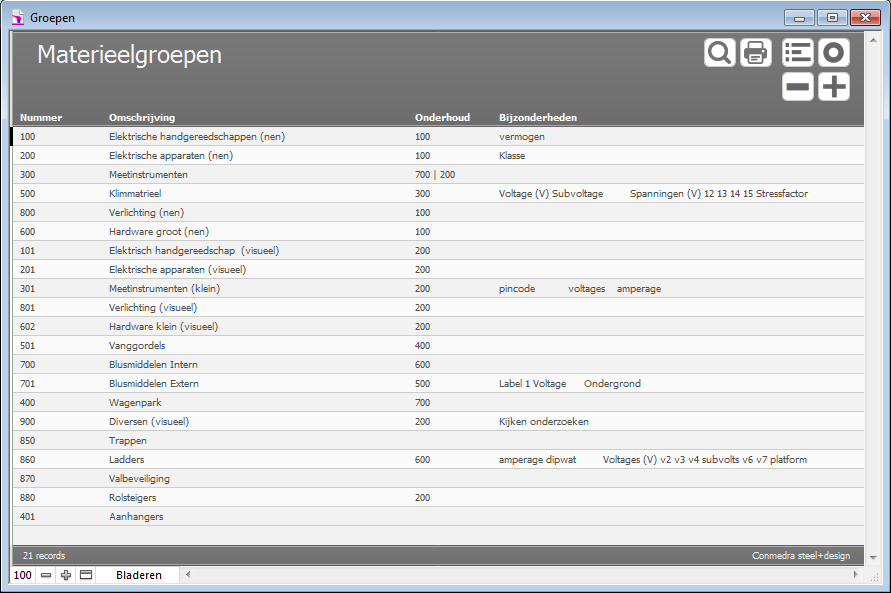Delete a group with the large minus icon
The width and height of the screenshot is (891, 593).
point(798,87)
